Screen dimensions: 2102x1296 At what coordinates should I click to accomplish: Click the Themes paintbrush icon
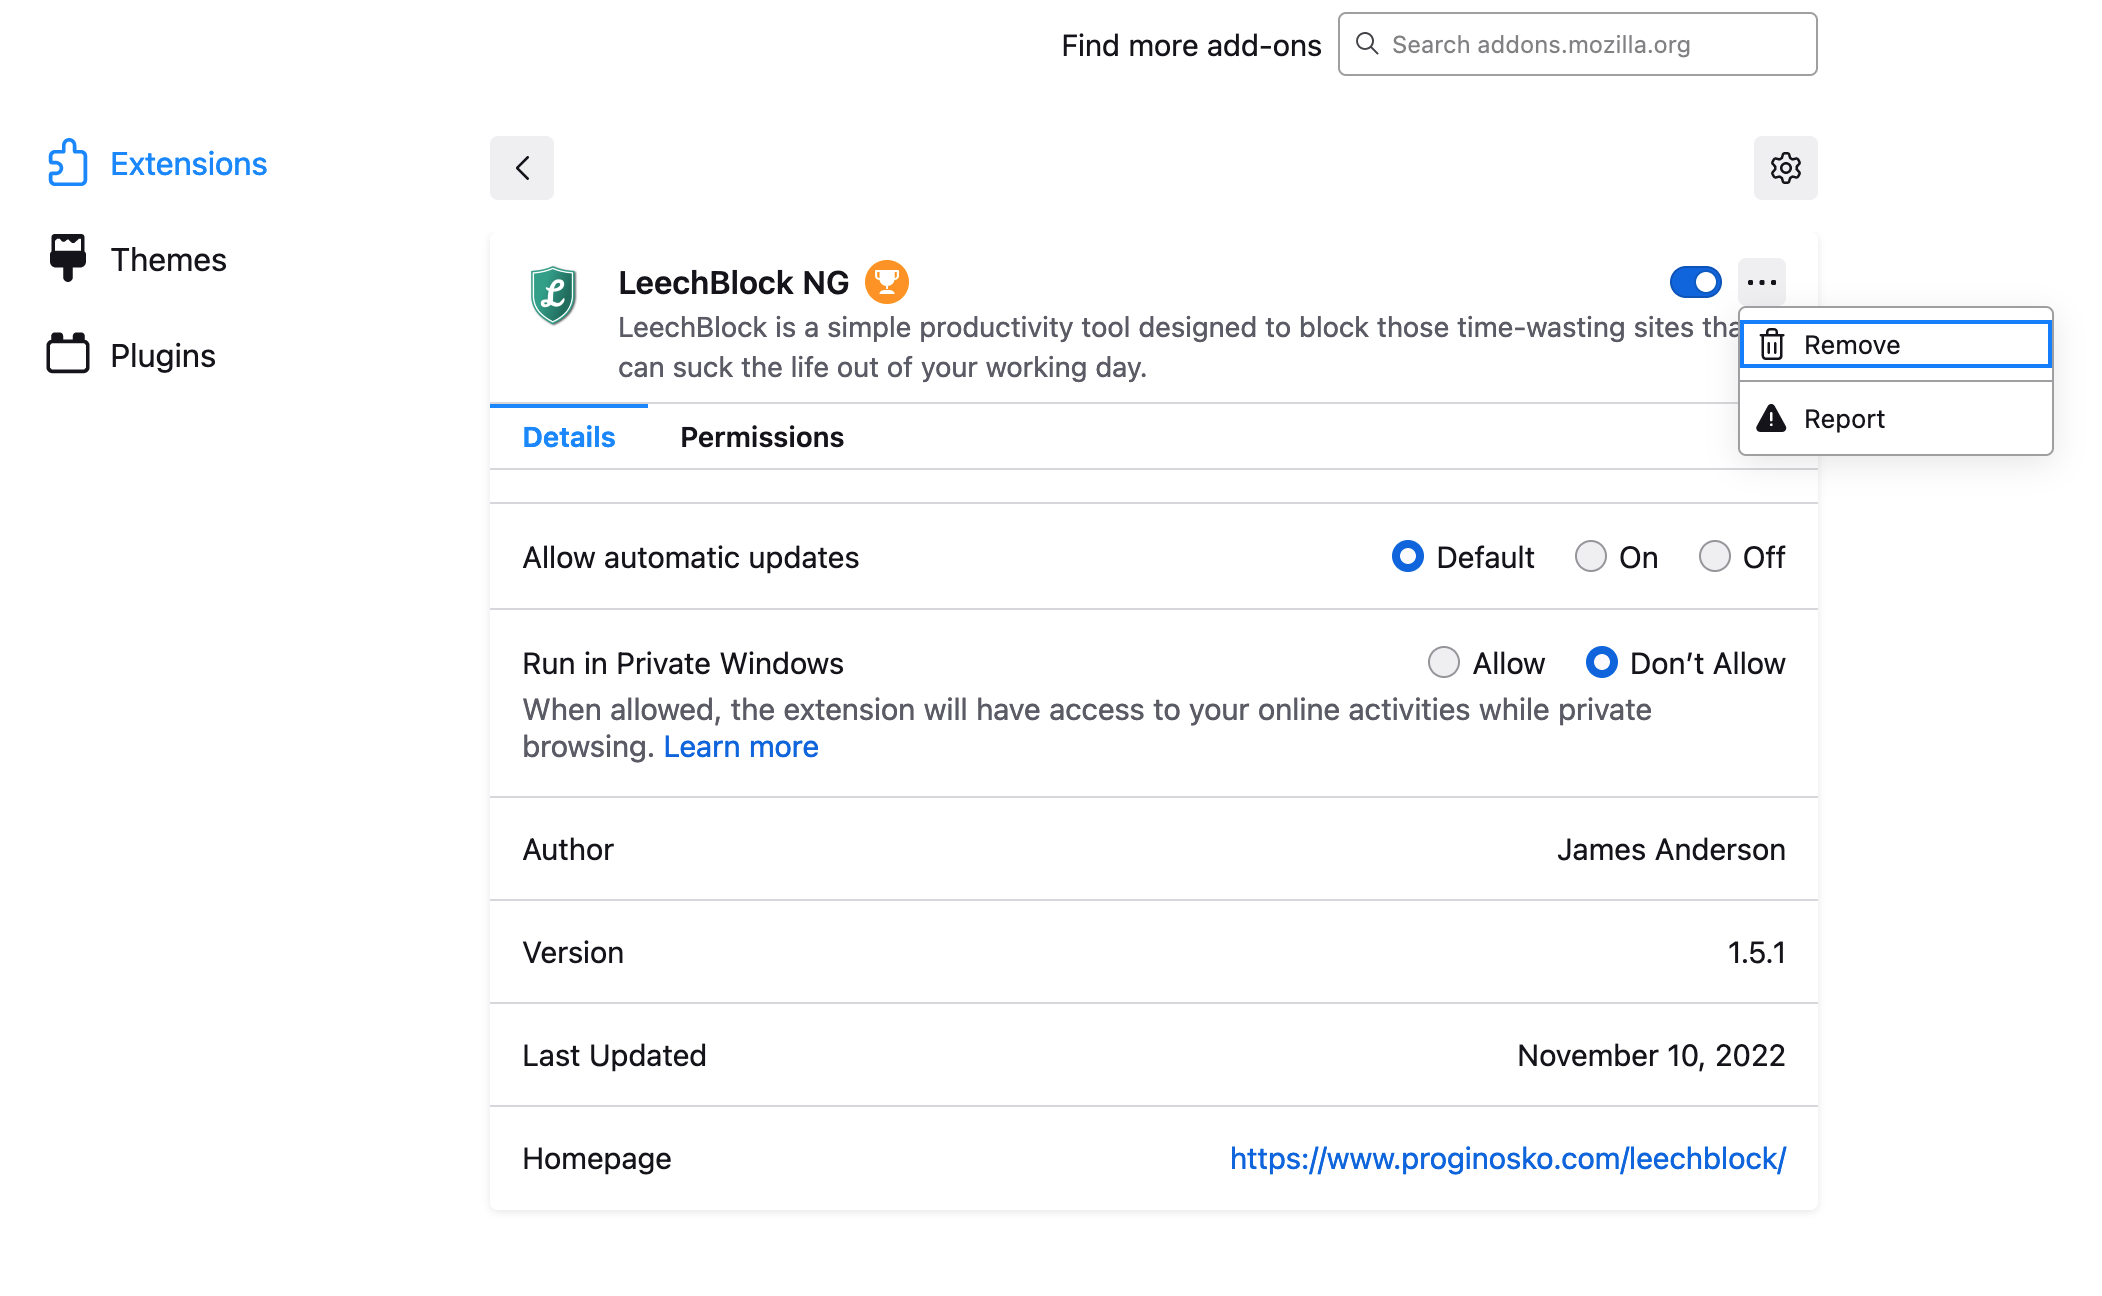(67, 258)
